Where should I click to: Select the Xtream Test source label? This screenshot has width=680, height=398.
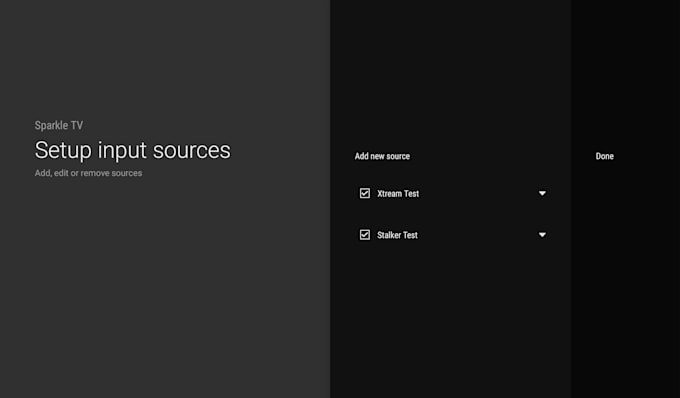tap(398, 193)
